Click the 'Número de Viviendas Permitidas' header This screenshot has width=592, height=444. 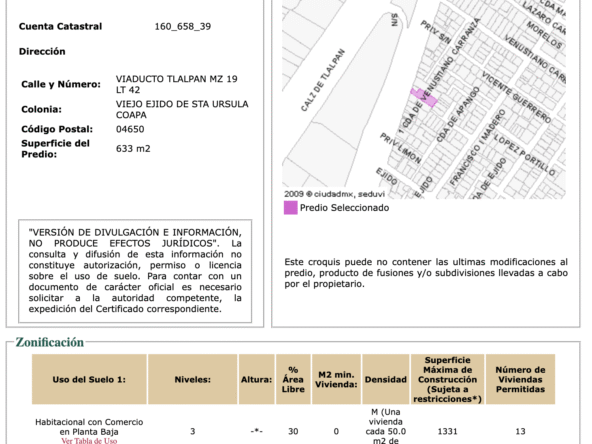(x=520, y=379)
